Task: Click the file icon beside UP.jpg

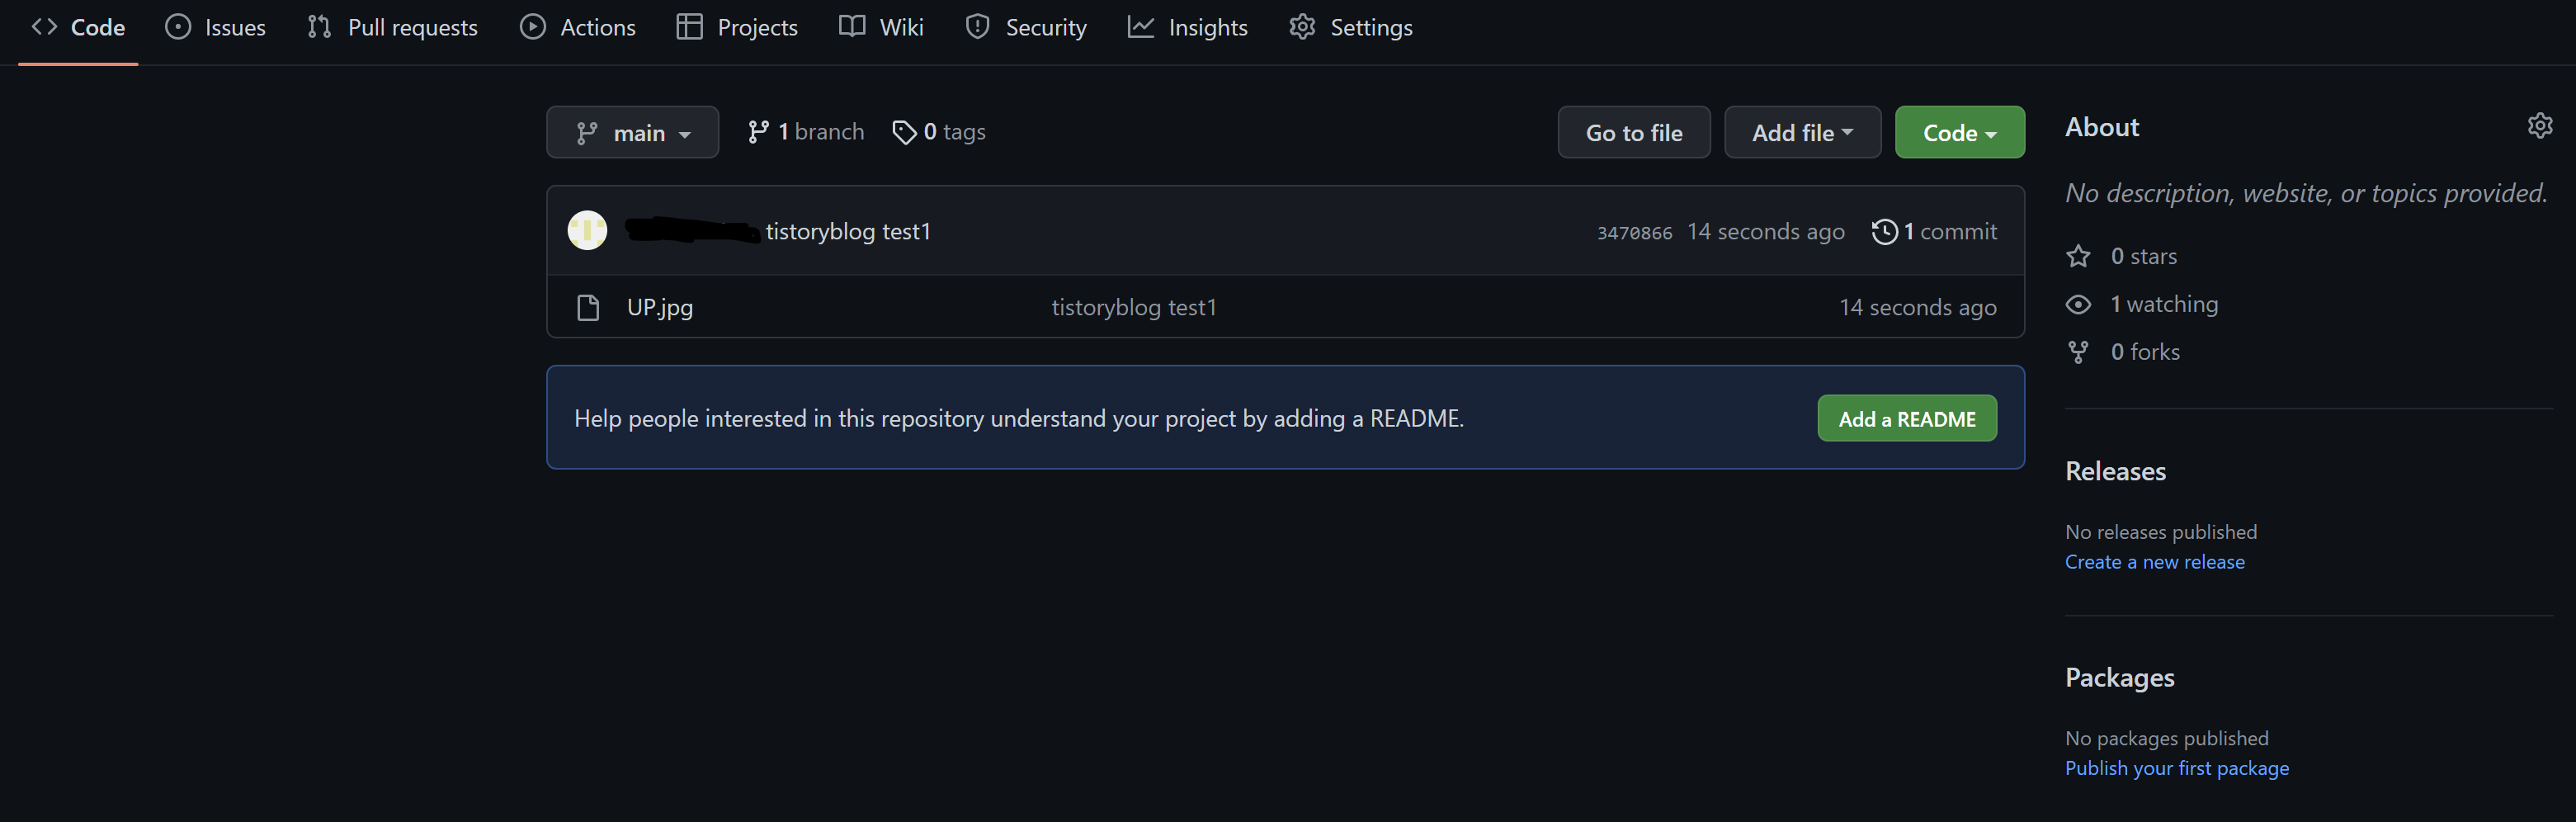Action: tap(588, 307)
